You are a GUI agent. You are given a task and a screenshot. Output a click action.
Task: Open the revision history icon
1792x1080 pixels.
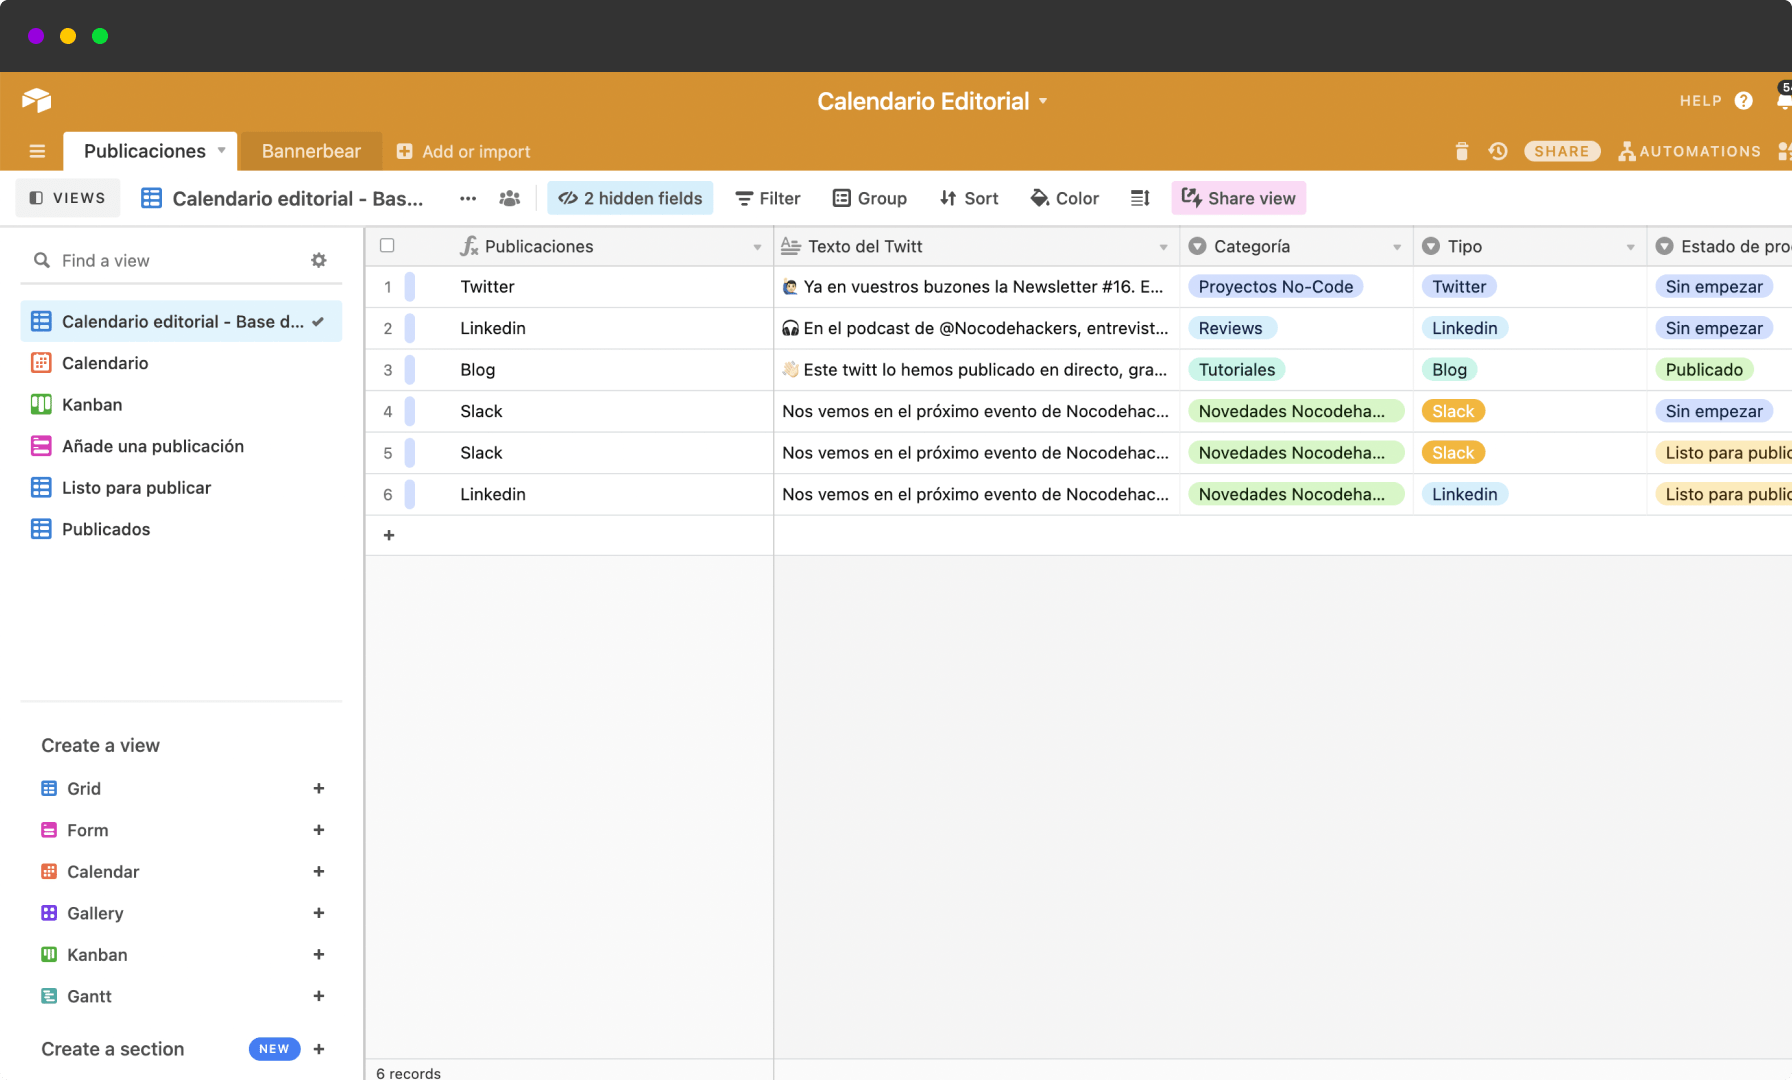(1497, 151)
